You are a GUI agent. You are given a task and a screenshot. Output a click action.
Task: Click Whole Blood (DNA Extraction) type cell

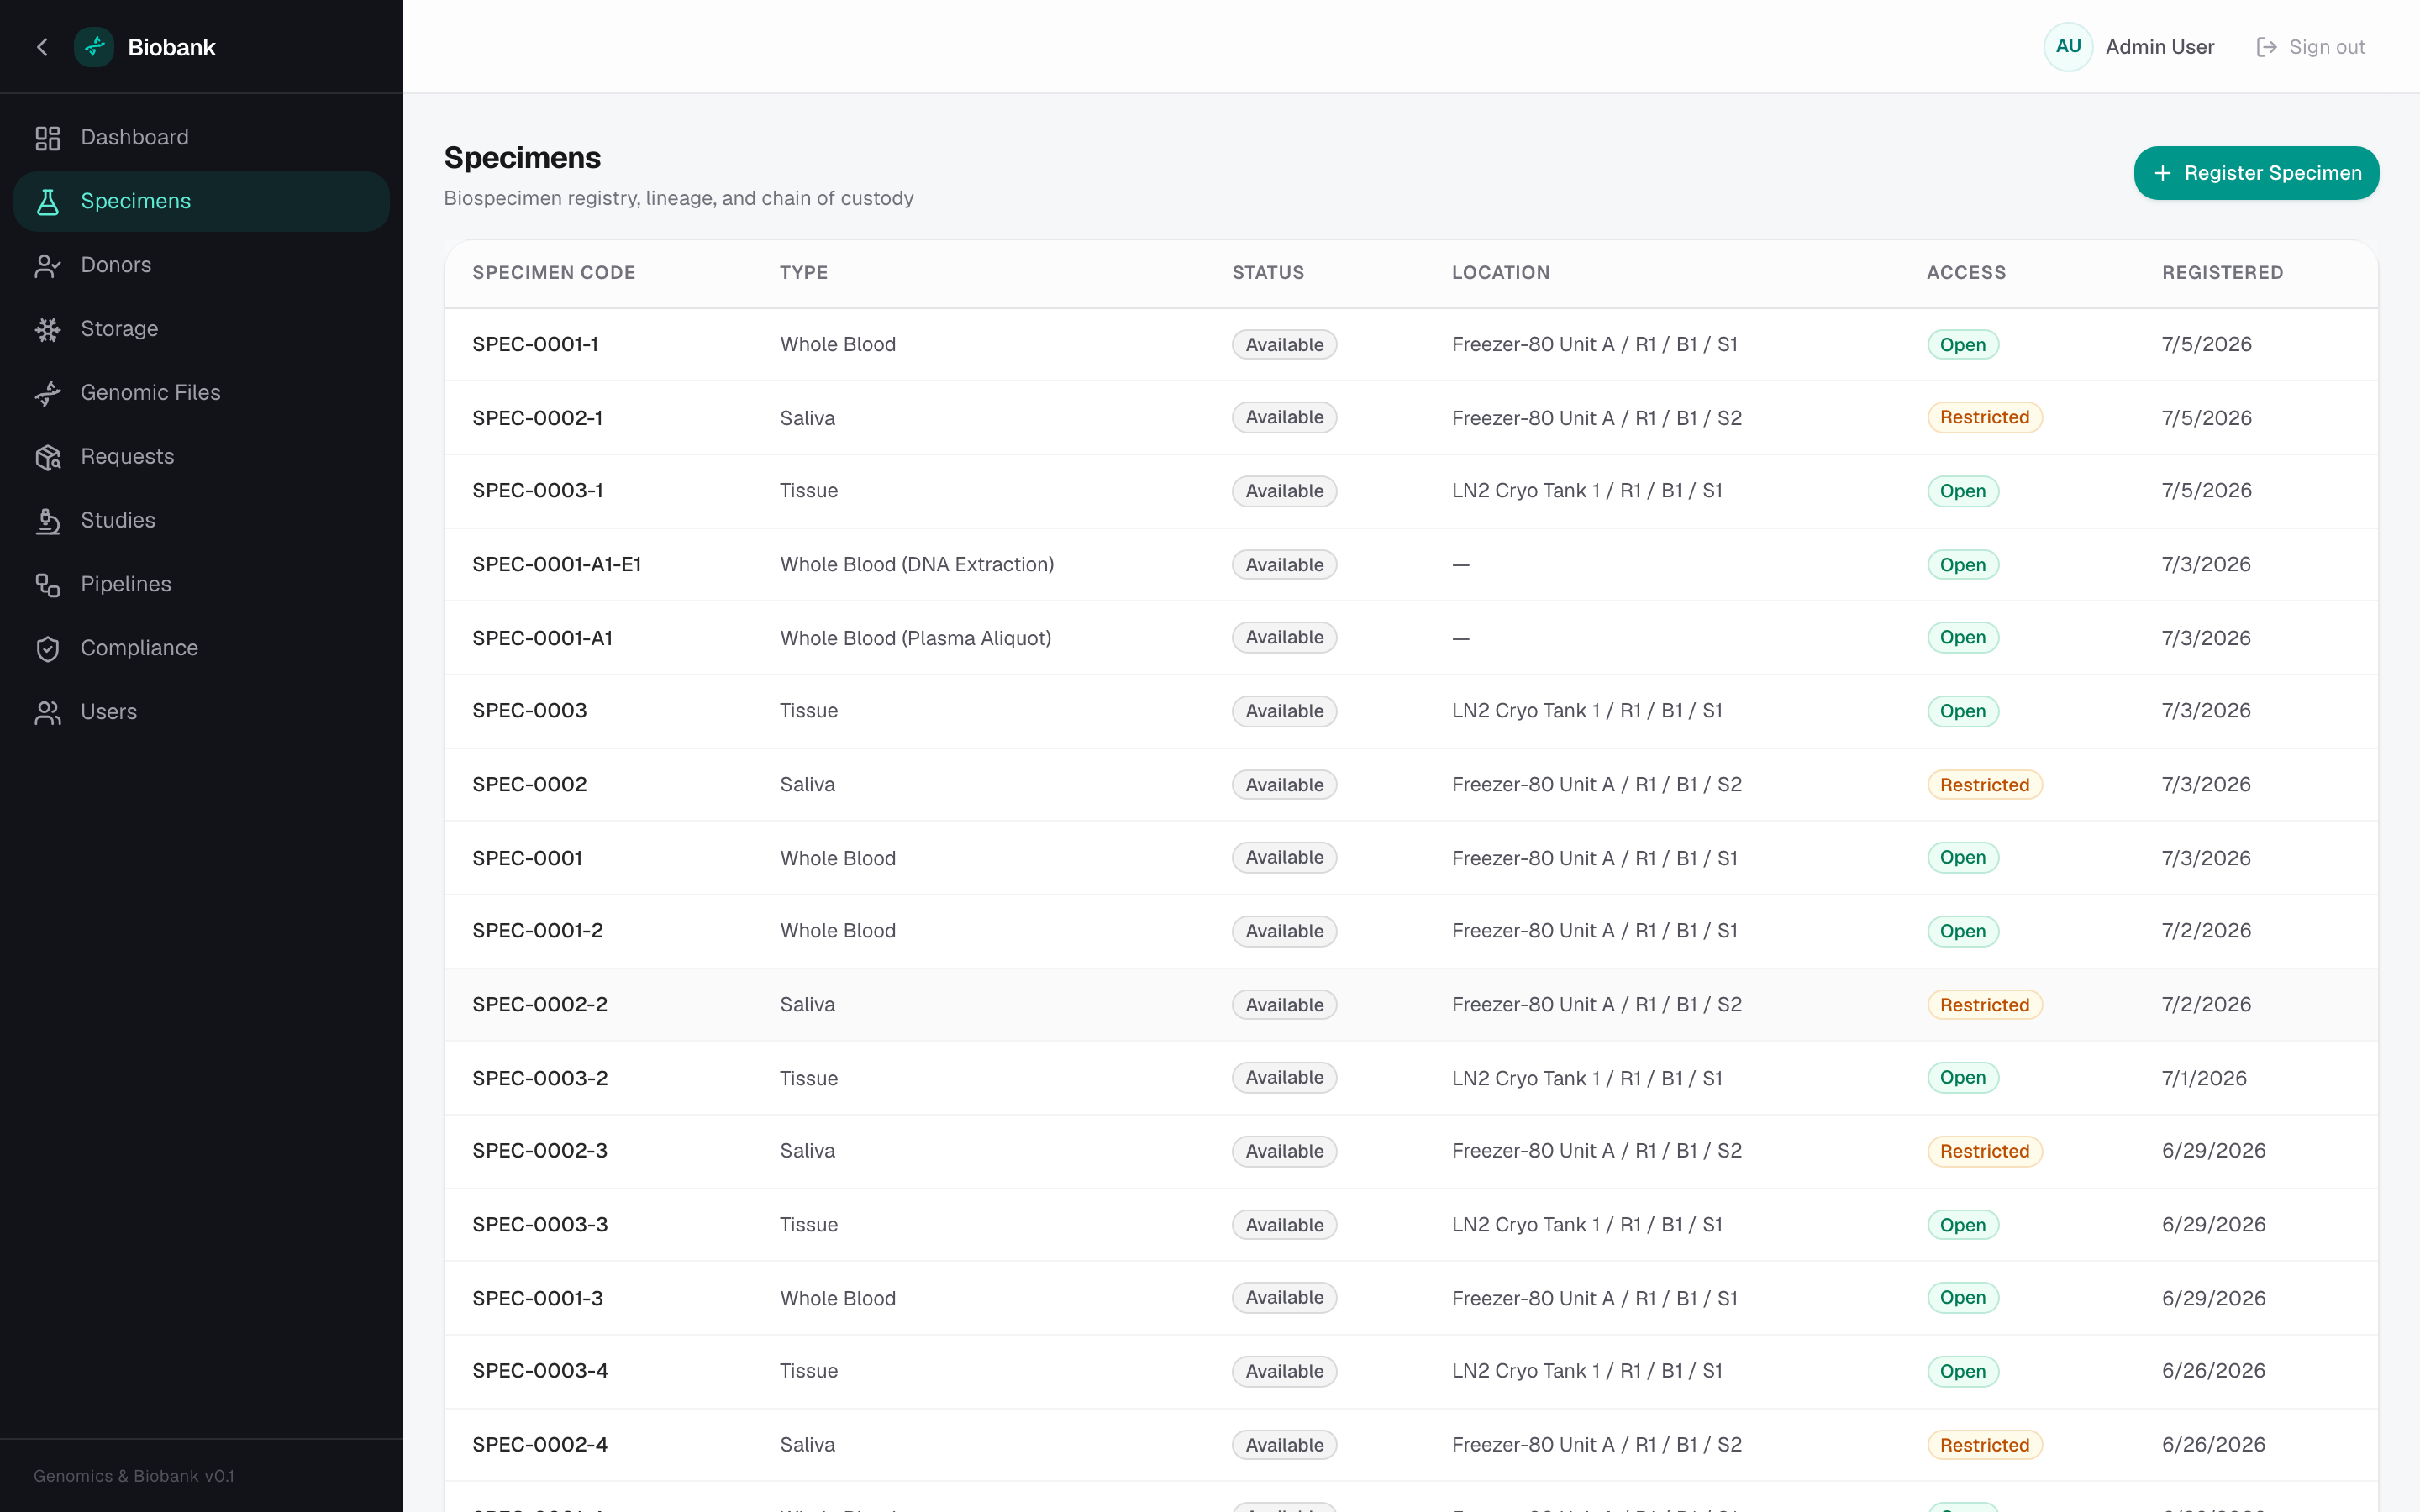point(917,565)
